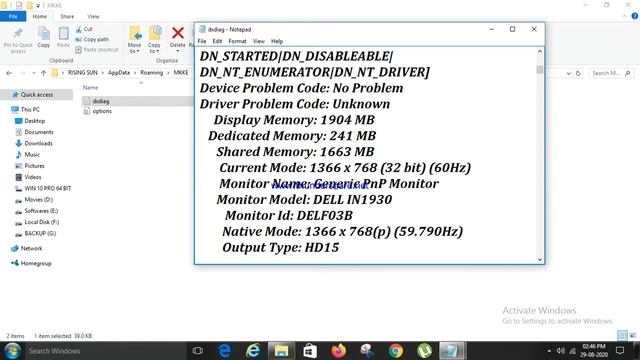Select This PC in the navigation pane
This screenshot has width=640, height=360.
pyautogui.click(x=30, y=109)
